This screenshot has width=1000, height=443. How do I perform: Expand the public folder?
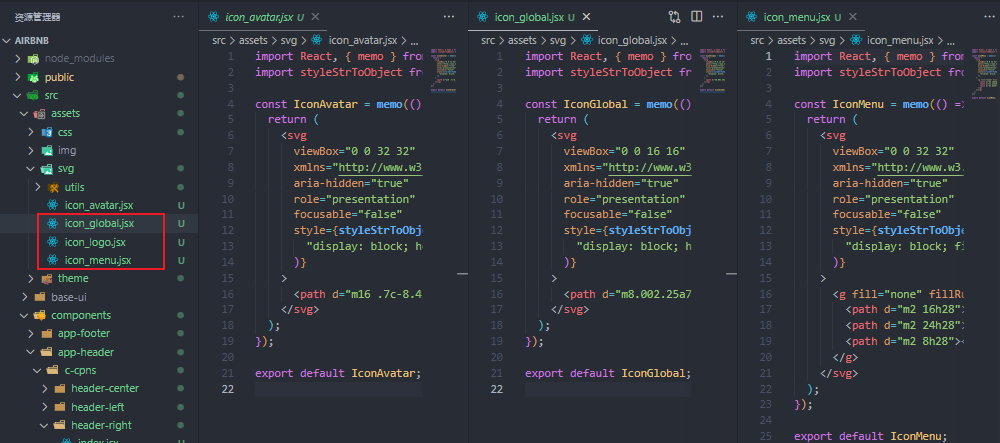click(x=18, y=77)
